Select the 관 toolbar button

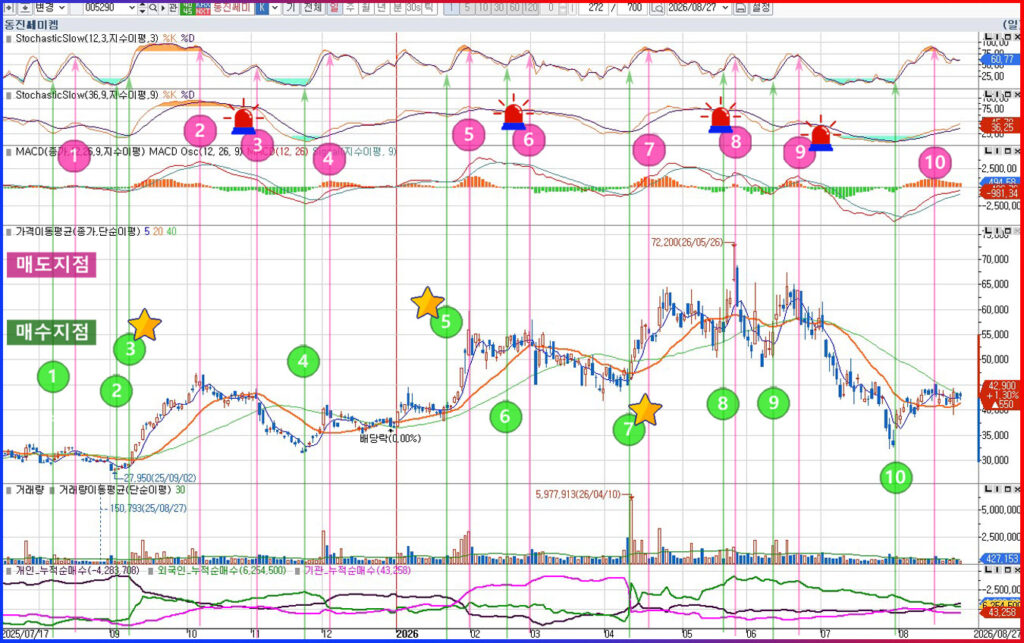click(173, 8)
